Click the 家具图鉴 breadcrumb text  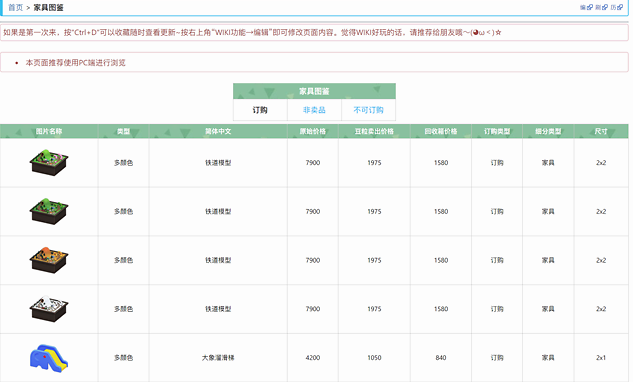(48, 7)
